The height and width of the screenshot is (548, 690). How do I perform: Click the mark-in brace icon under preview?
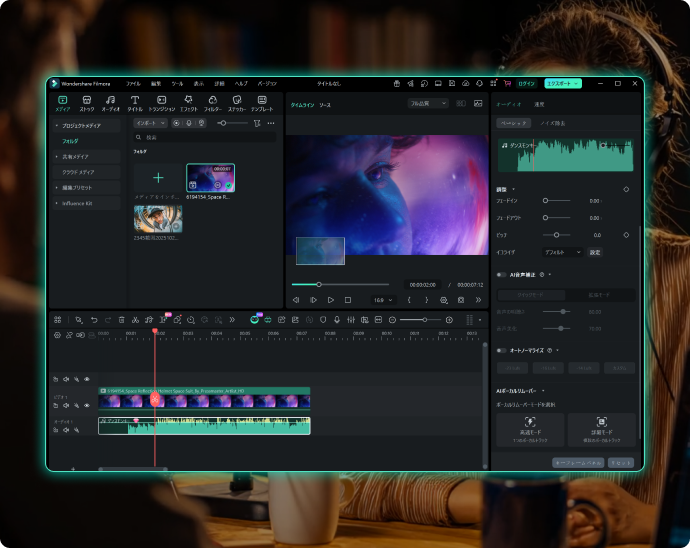(409, 300)
